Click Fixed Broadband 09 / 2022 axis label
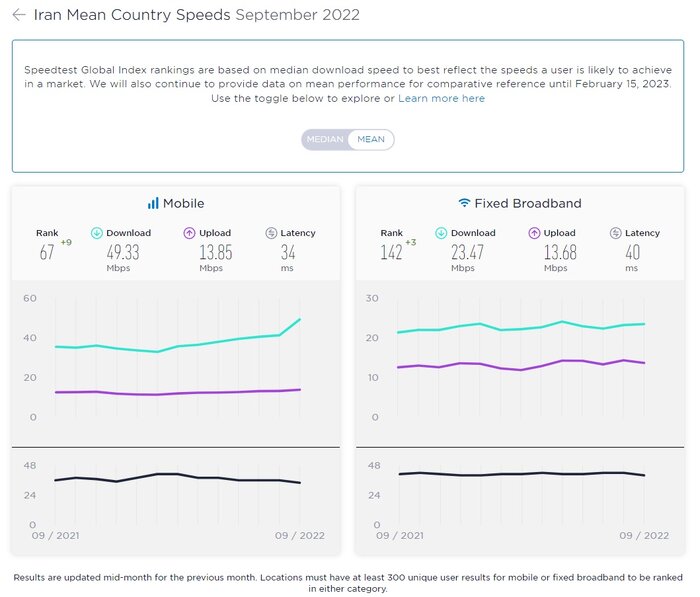This screenshot has width=700, height=597. pos(642,535)
